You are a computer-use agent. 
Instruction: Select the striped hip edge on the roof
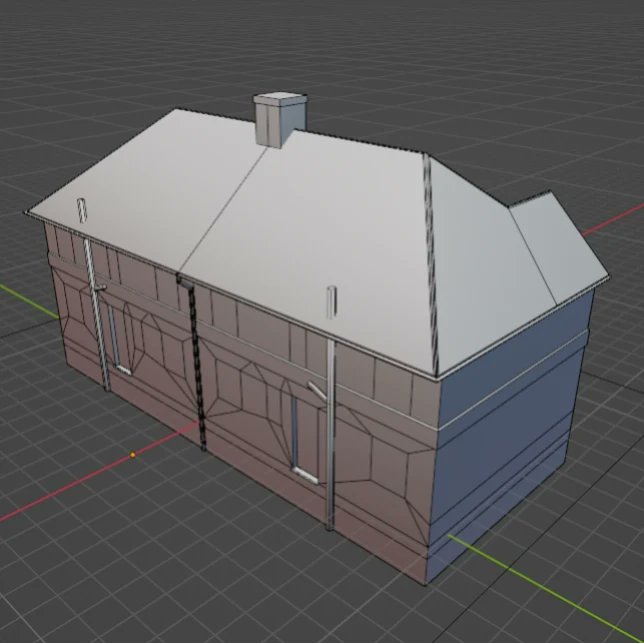click(x=431, y=263)
